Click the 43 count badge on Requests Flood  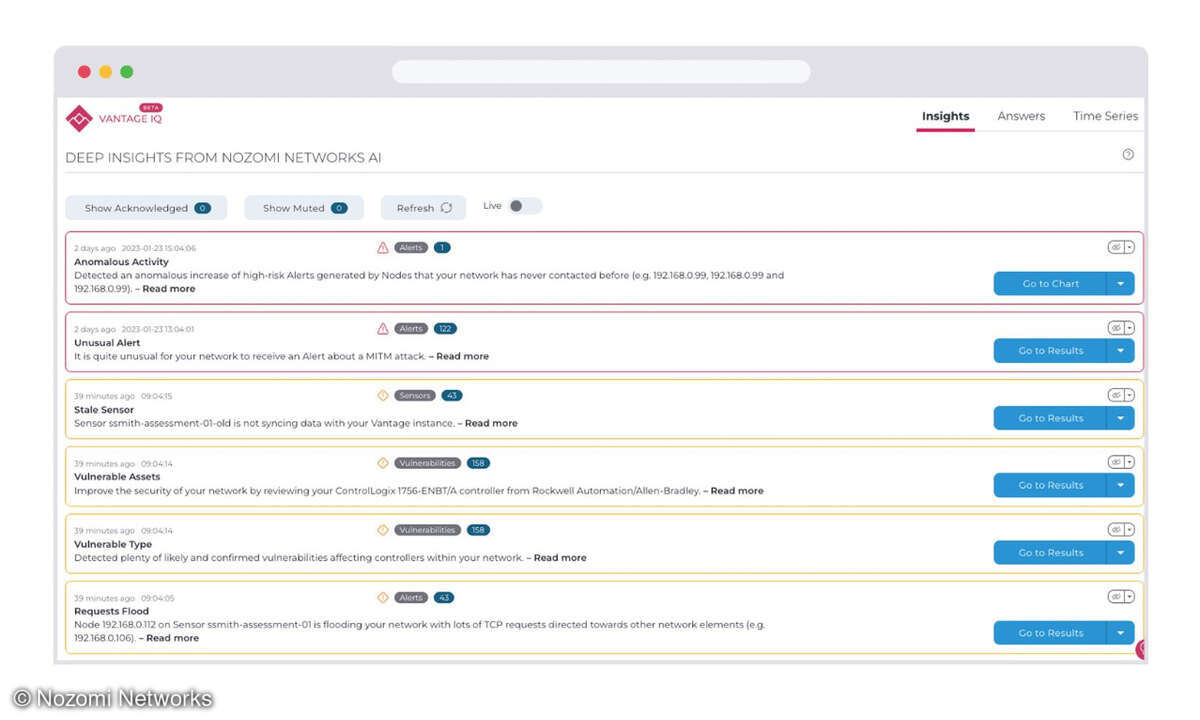(443, 597)
